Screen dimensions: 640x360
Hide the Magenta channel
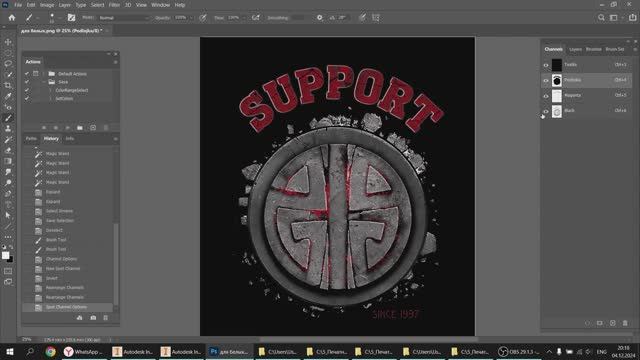pos(546,96)
